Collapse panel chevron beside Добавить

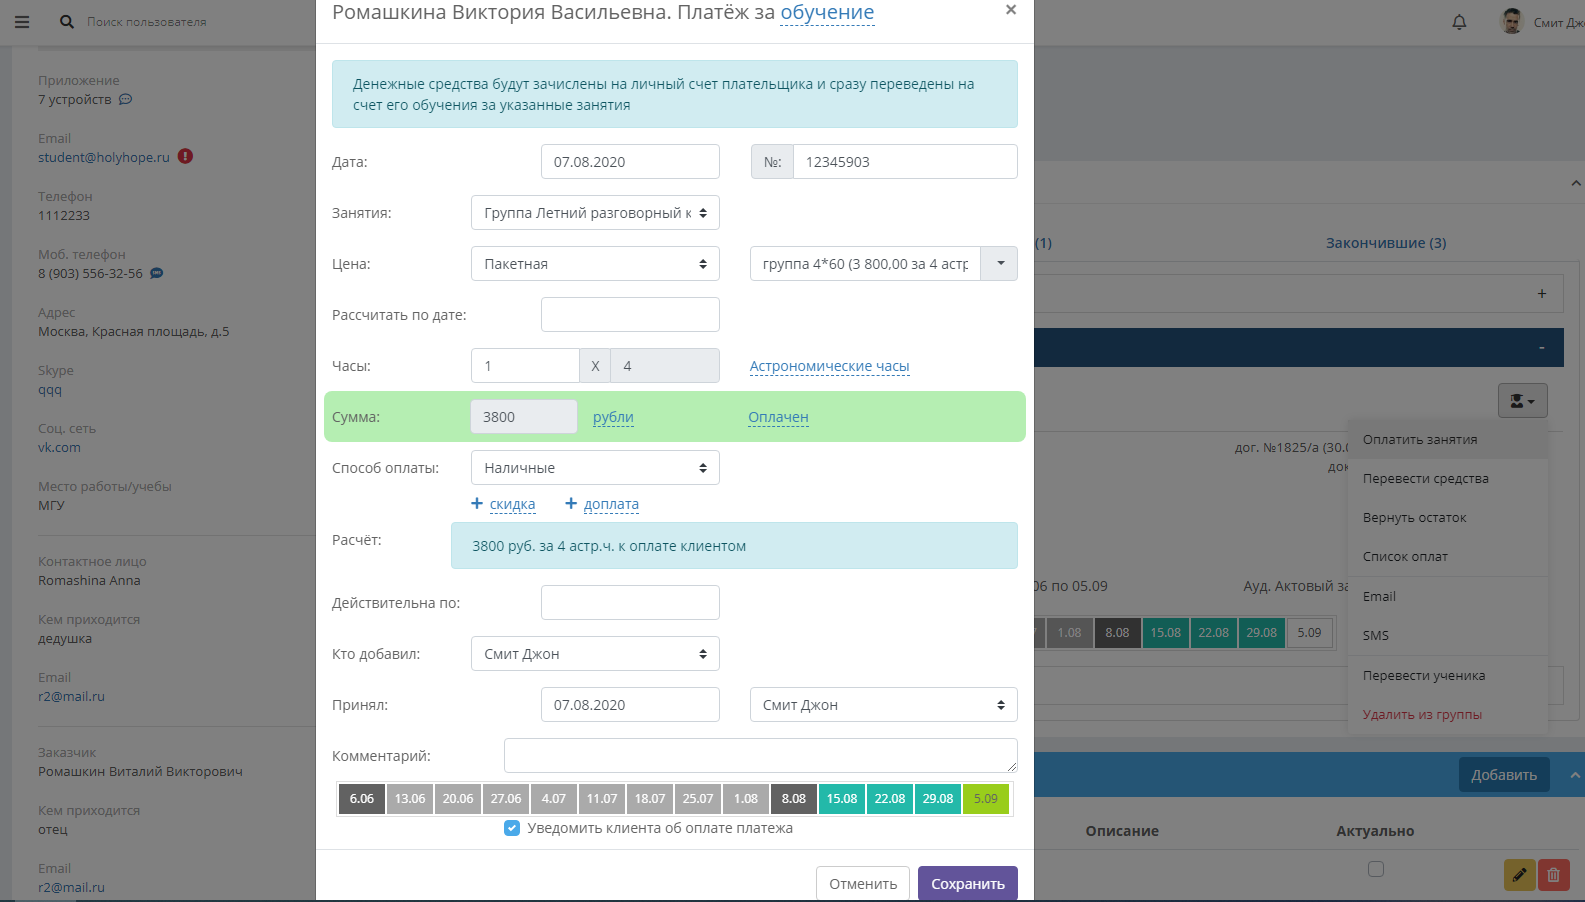[x=1575, y=775]
